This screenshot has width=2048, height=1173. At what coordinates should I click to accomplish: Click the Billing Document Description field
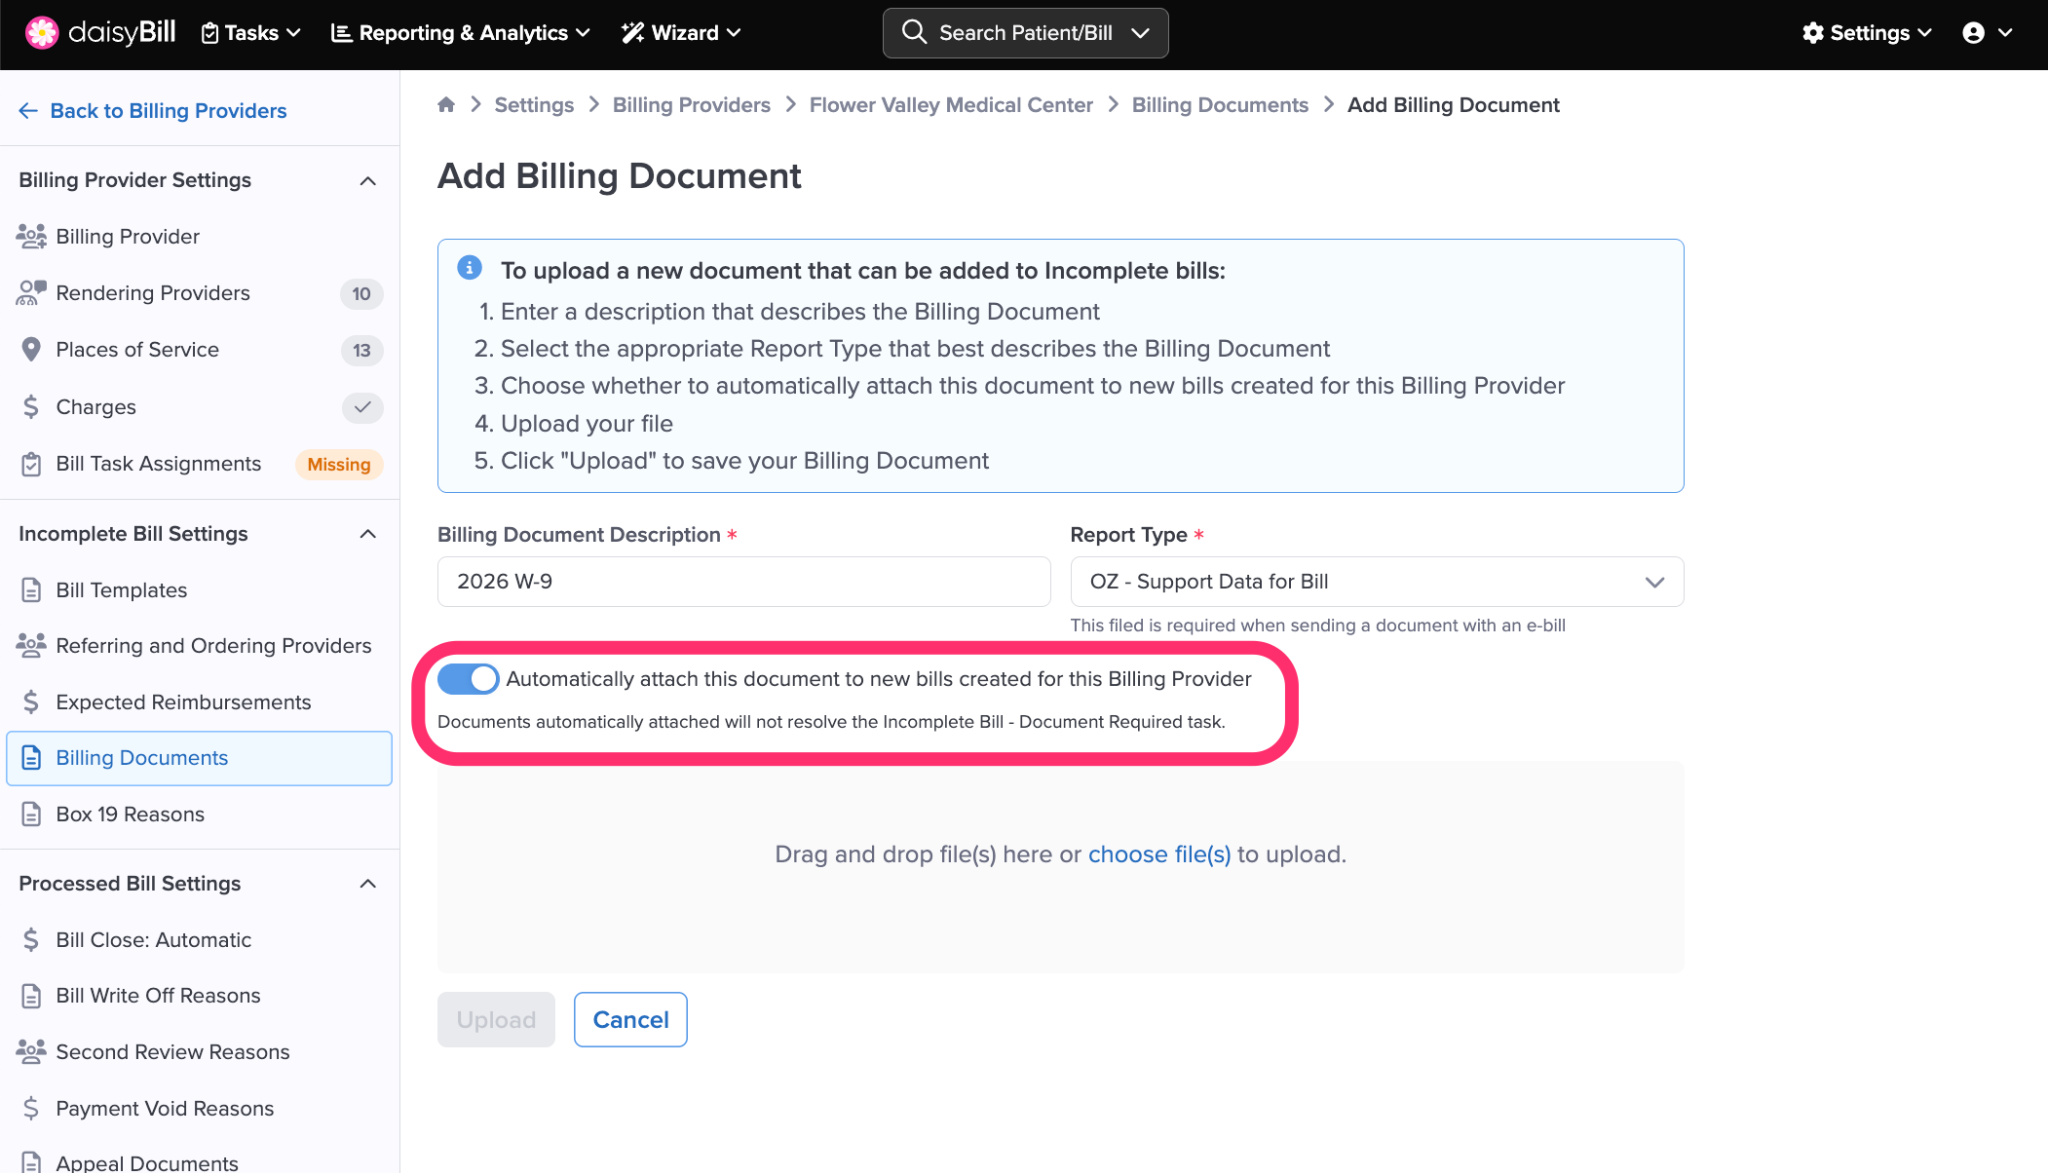click(743, 582)
